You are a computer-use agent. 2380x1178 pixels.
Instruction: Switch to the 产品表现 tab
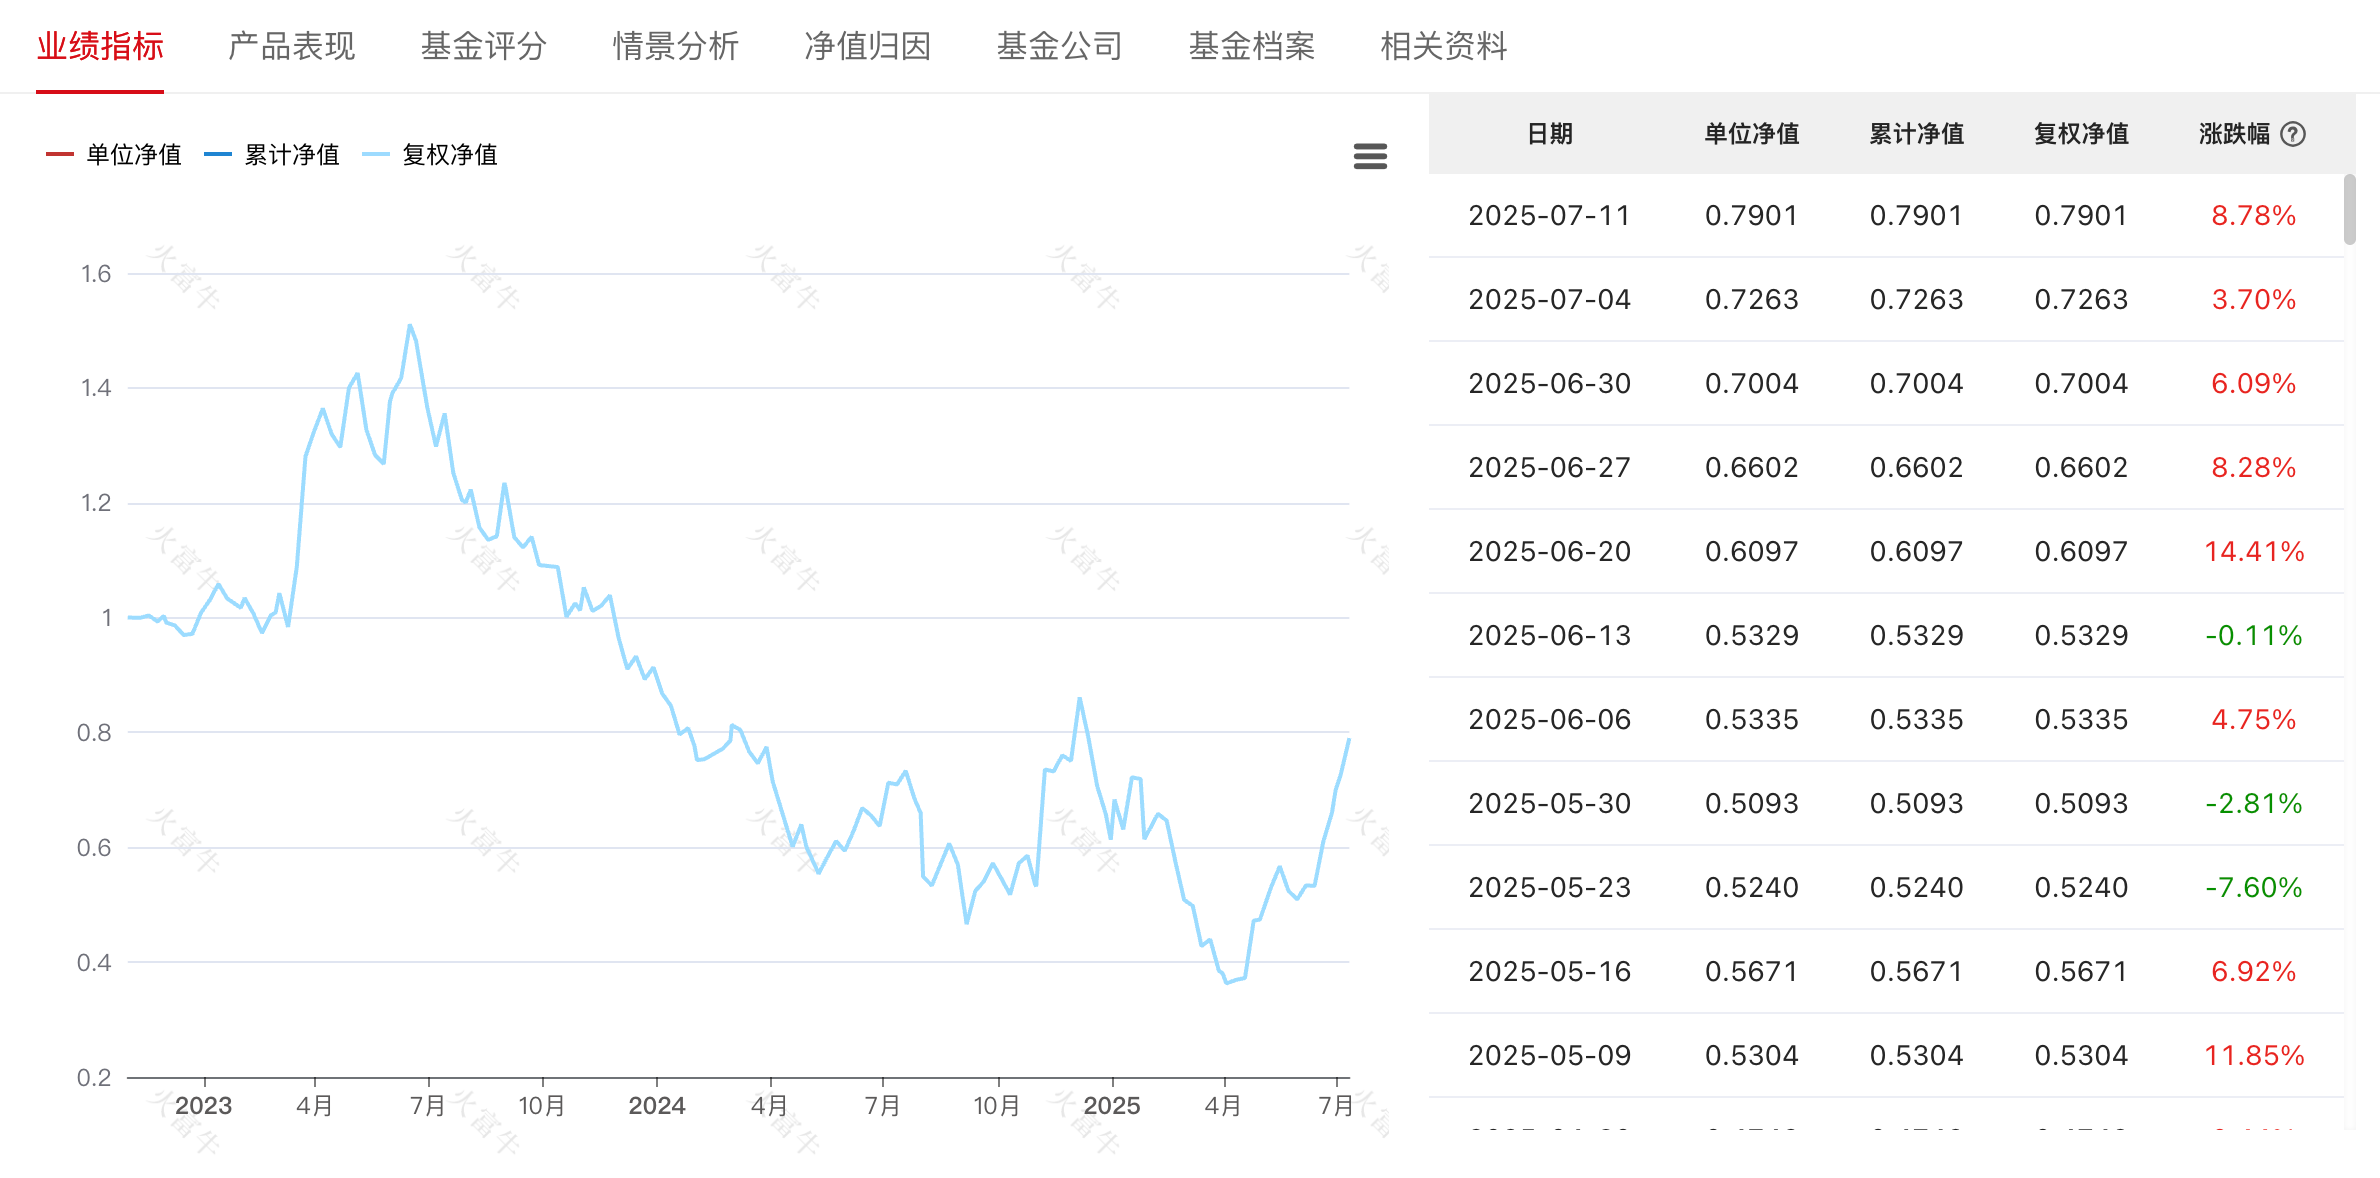291,46
